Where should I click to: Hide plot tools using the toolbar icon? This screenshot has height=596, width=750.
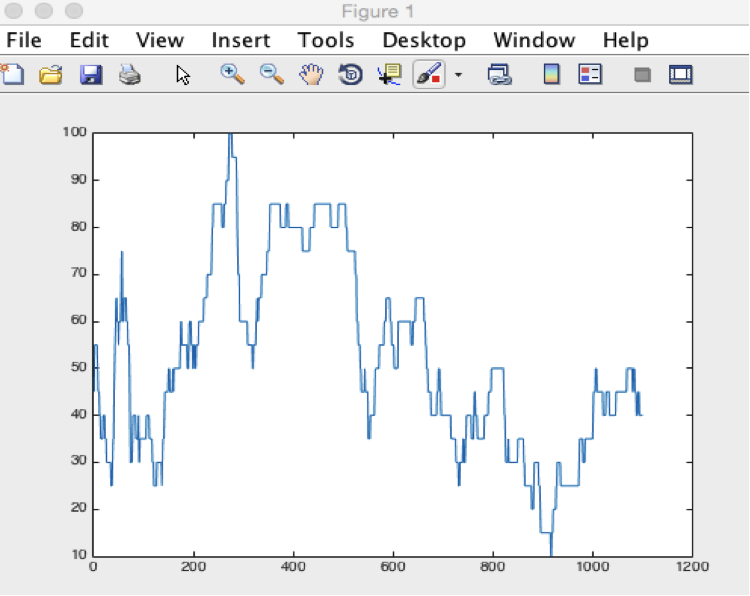pyautogui.click(x=642, y=75)
